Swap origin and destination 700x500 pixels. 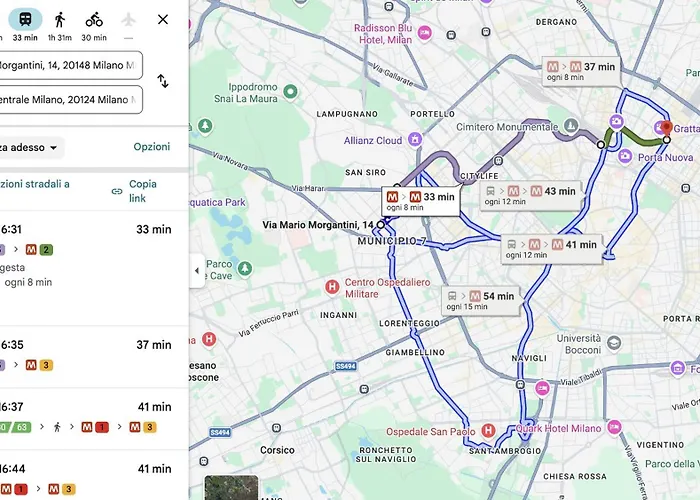tap(163, 81)
